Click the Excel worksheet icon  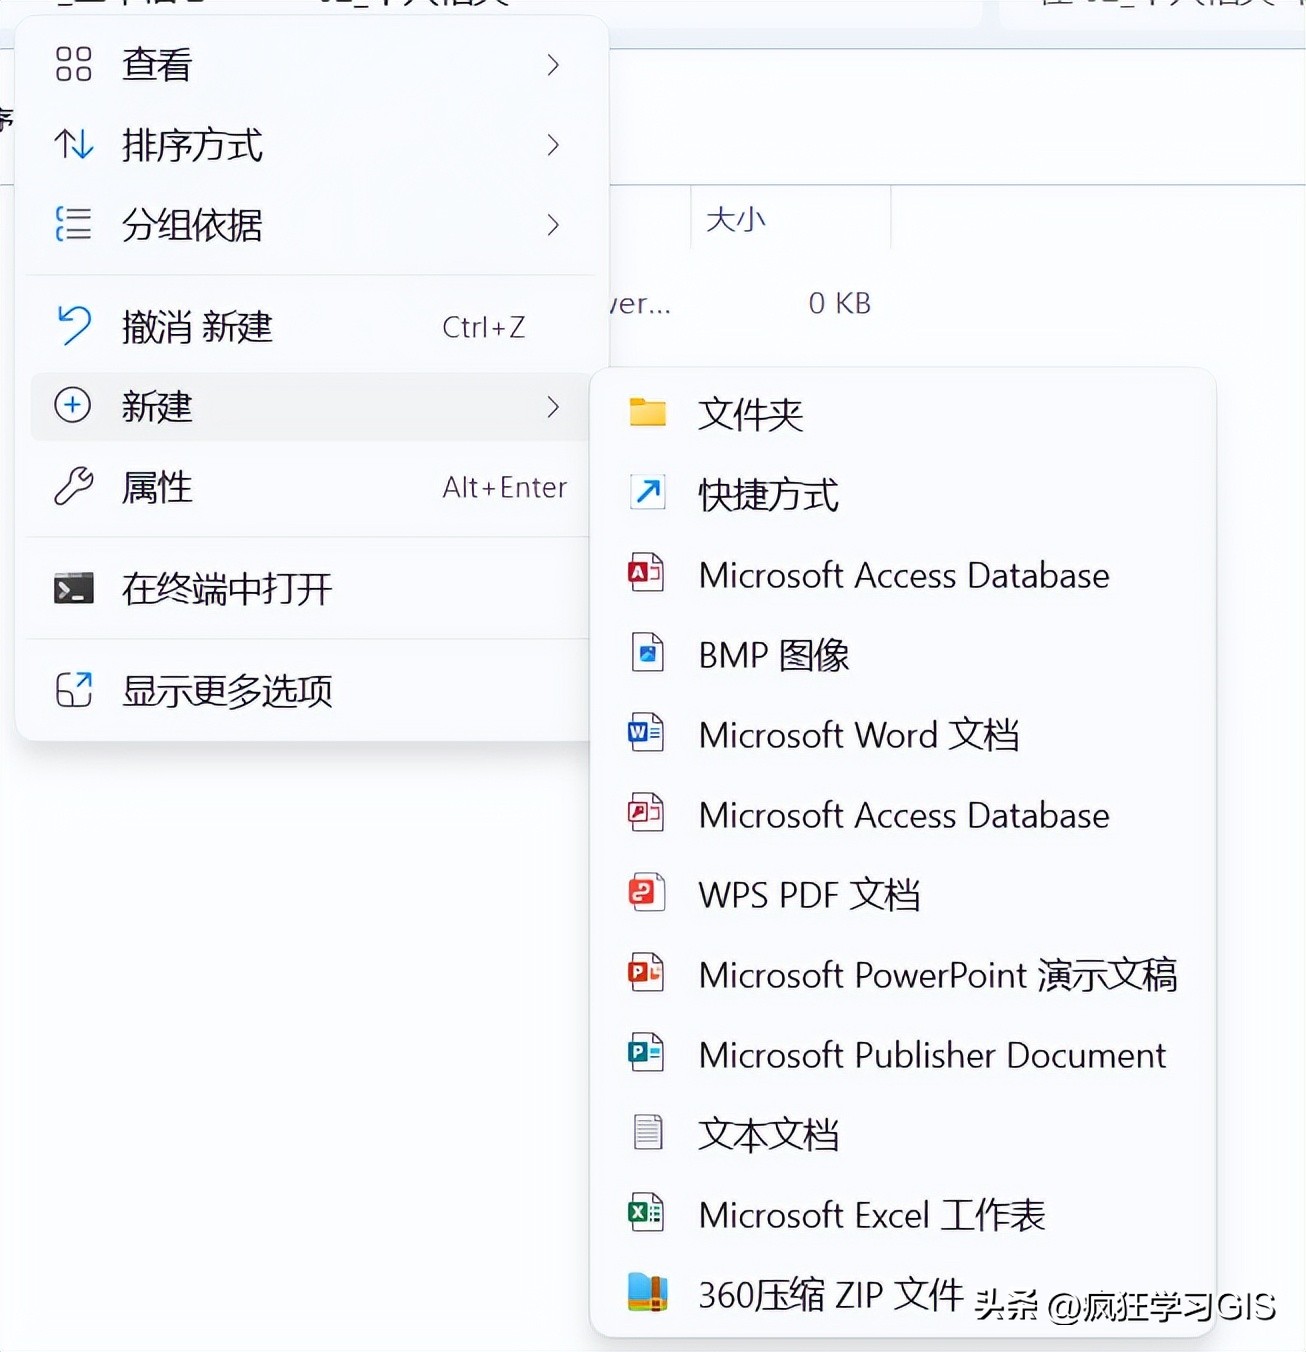point(646,1213)
